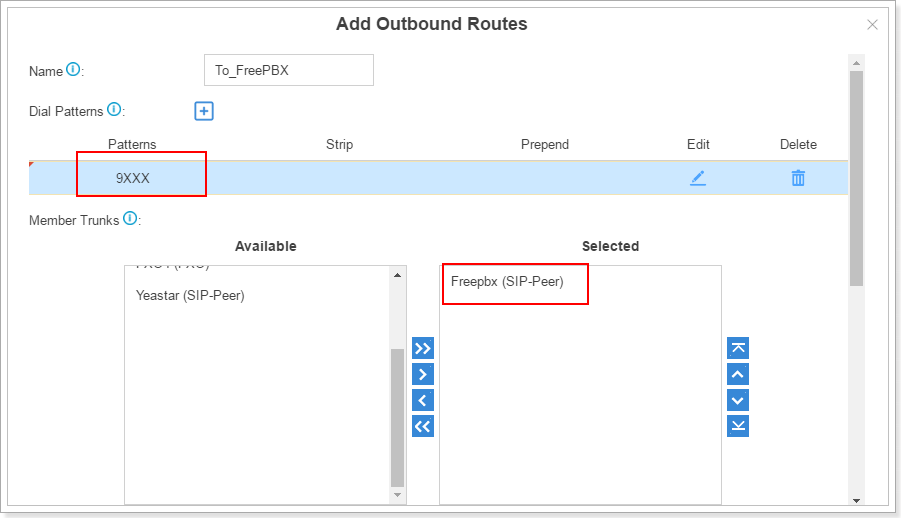The width and height of the screenshot is (901, 518).
Task: Move all trunks back to Available list
Action: coord(423,427)
